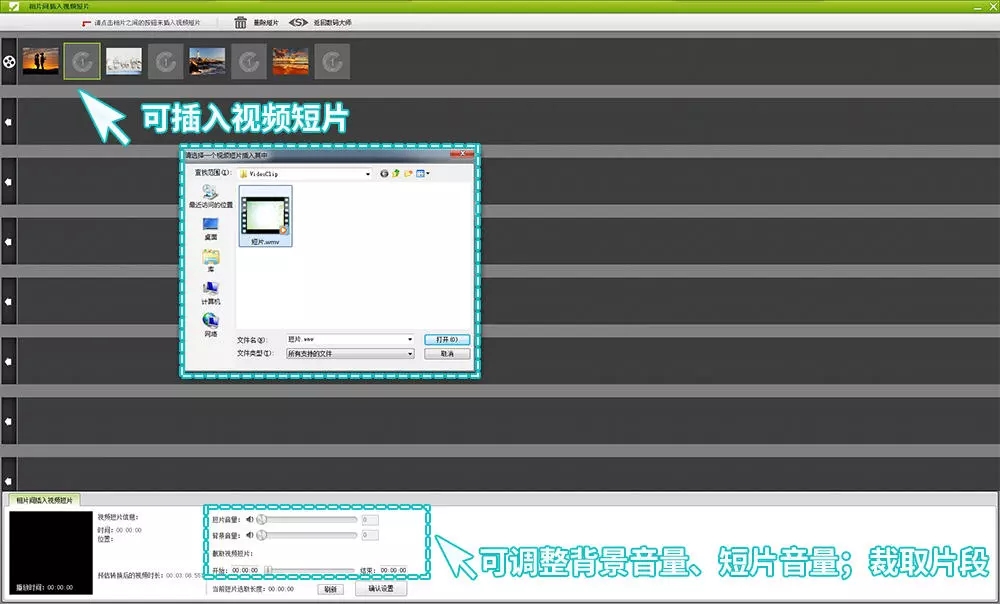The width and height of the screenshot is (1000, 604).
Task: Open the VideoClip look-in dropdown
Action: pyautogui.click(x=305, y=173)
